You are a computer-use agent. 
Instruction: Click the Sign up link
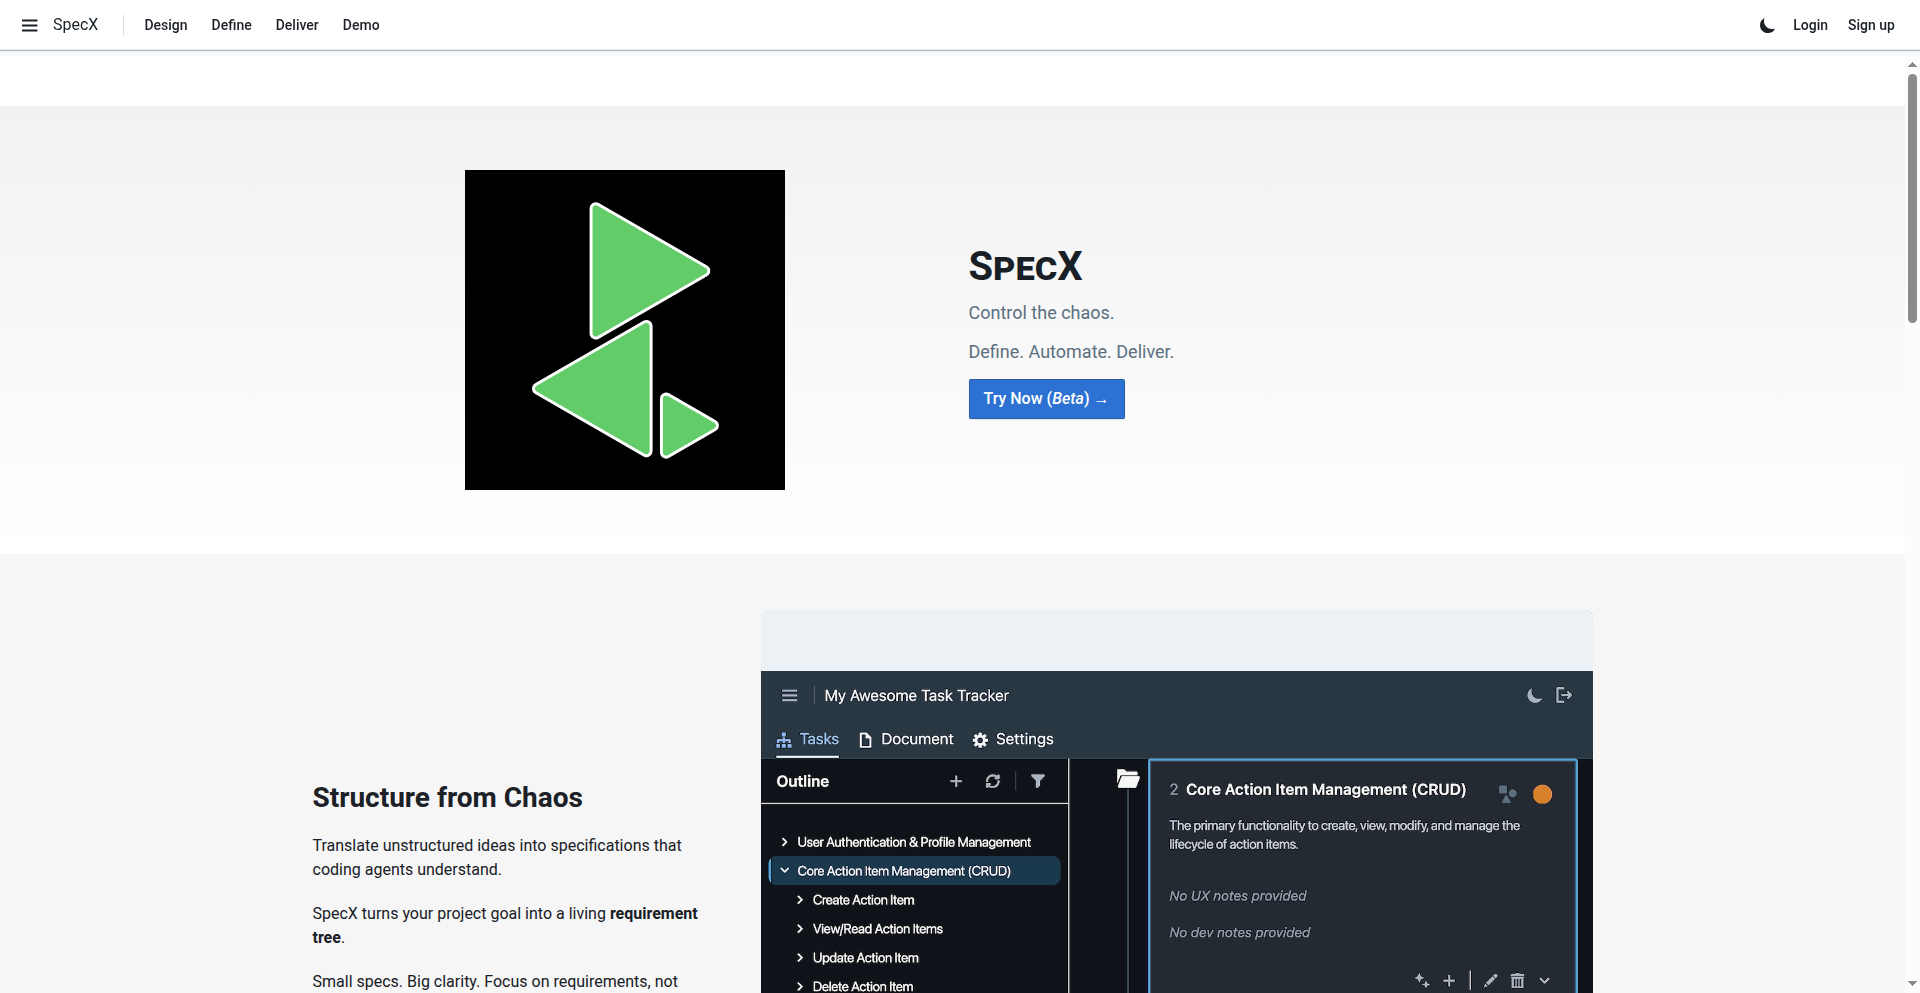pyautogui.click(x=1870, y=25)
